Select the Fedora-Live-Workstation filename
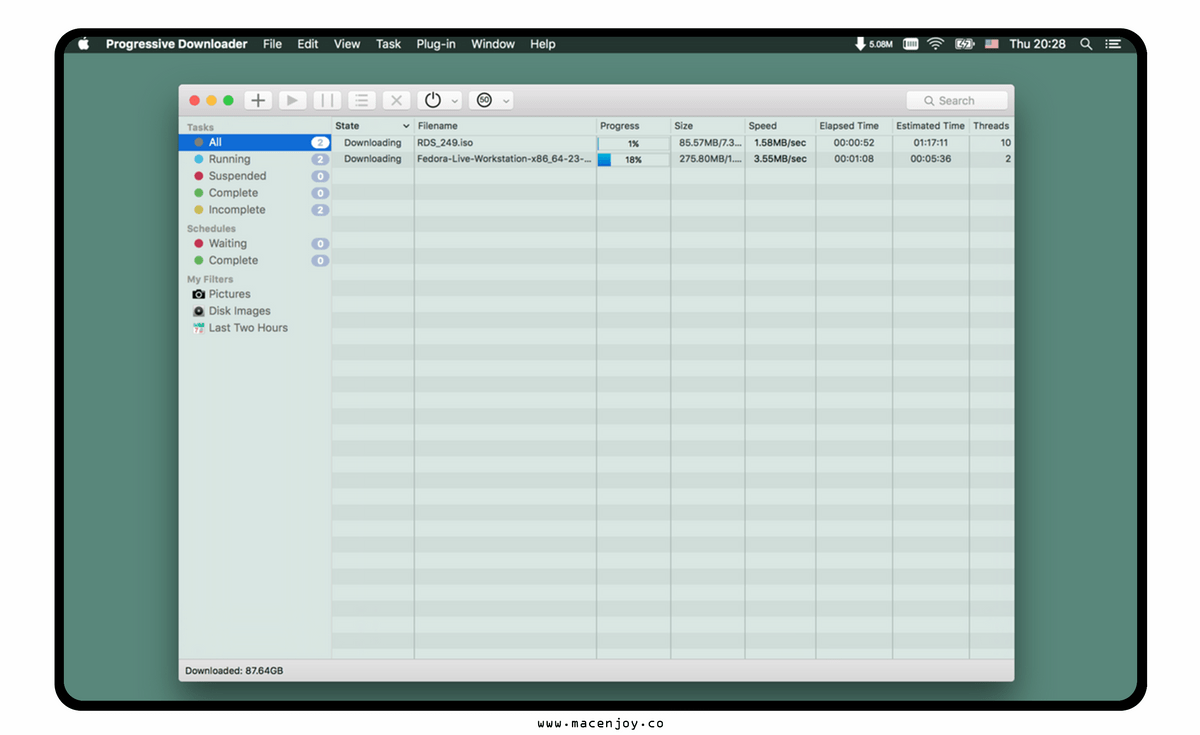The width and height of the screenshot is (1200, 735). click(x=505, y=159)
